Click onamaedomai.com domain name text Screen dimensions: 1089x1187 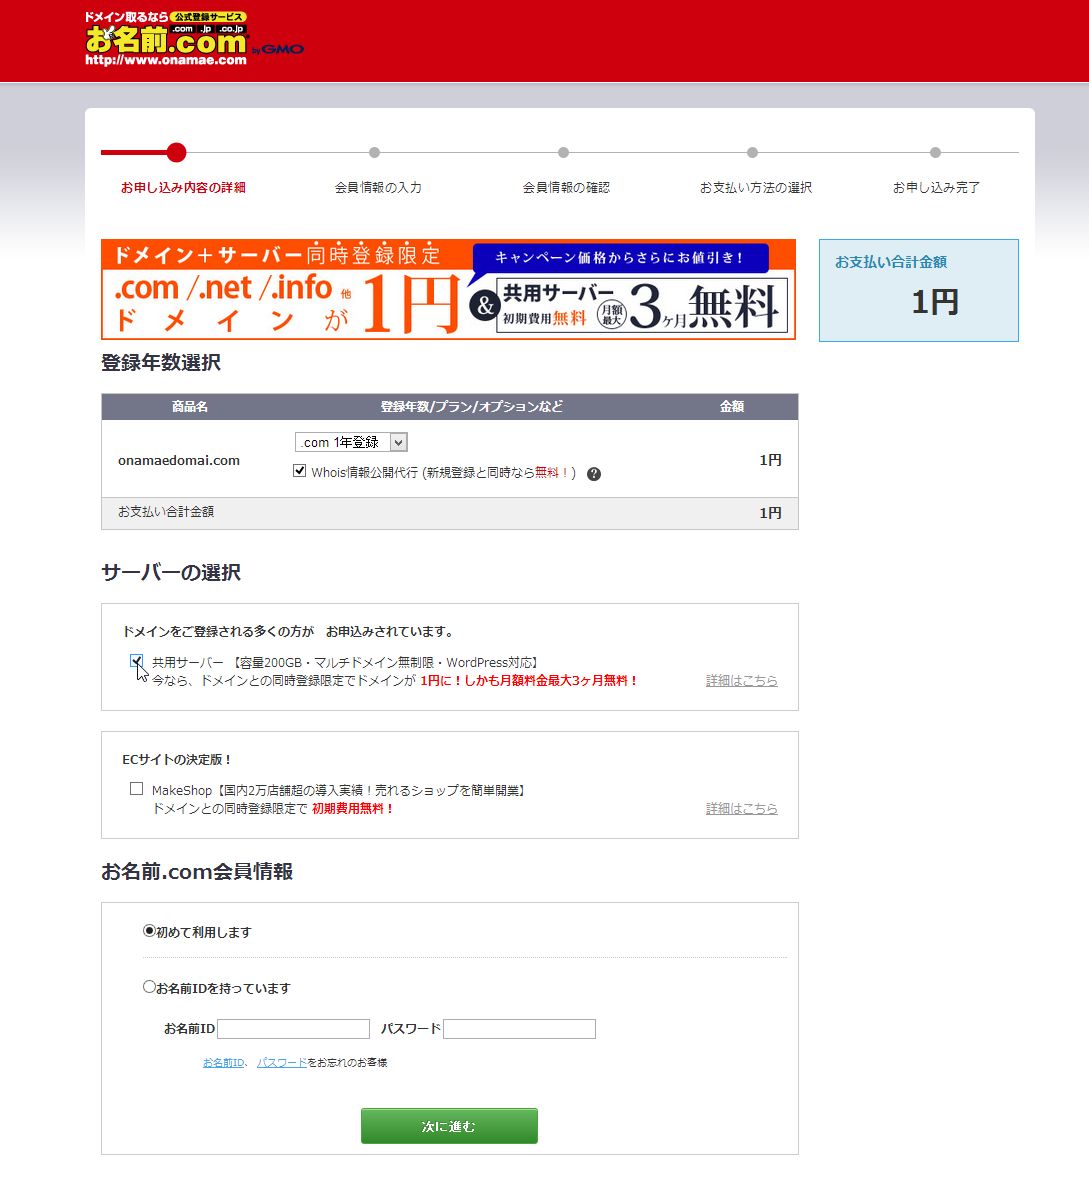point(179,460)
